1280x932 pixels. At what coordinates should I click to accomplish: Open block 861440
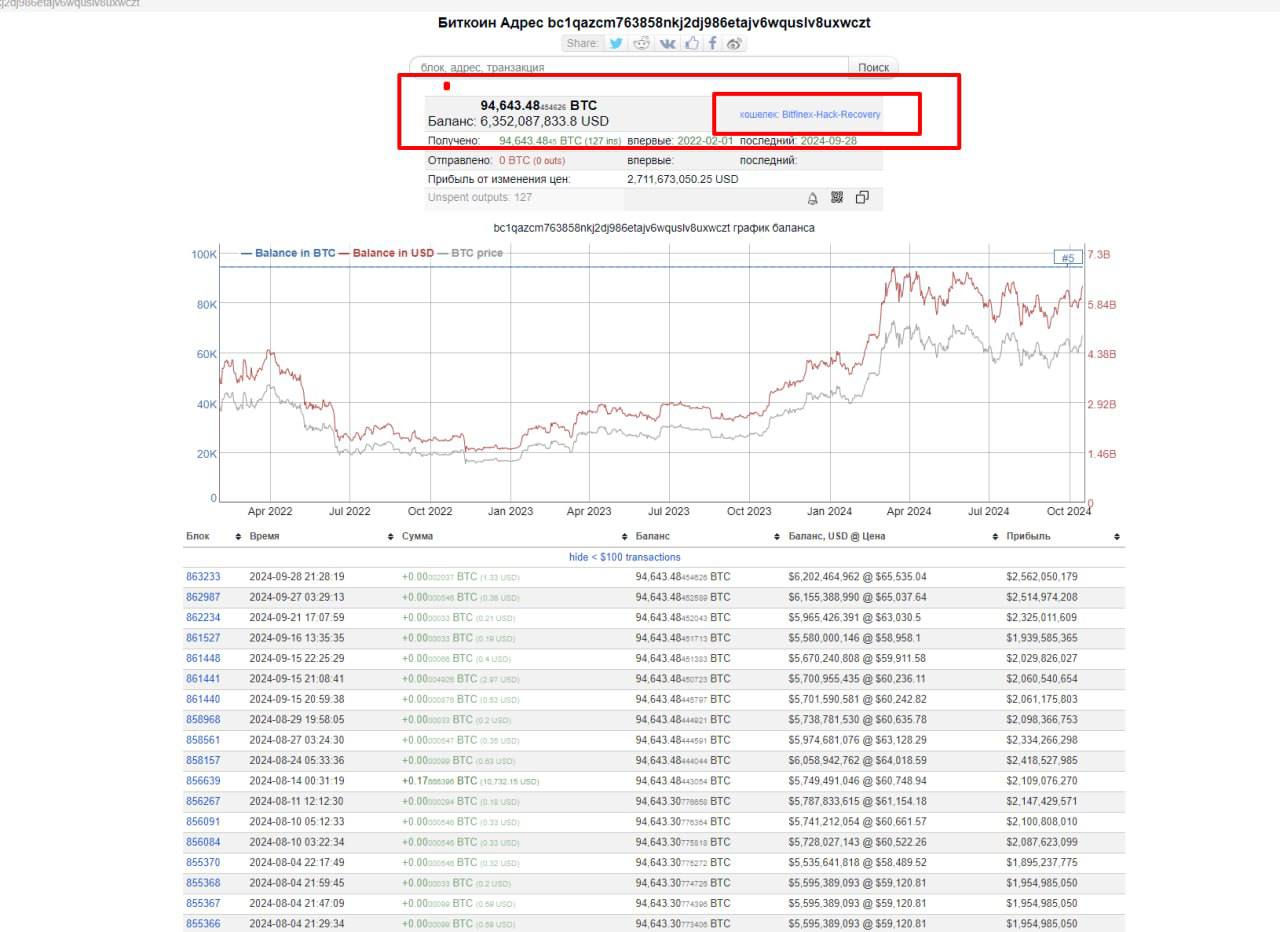(x=203, y=699)
